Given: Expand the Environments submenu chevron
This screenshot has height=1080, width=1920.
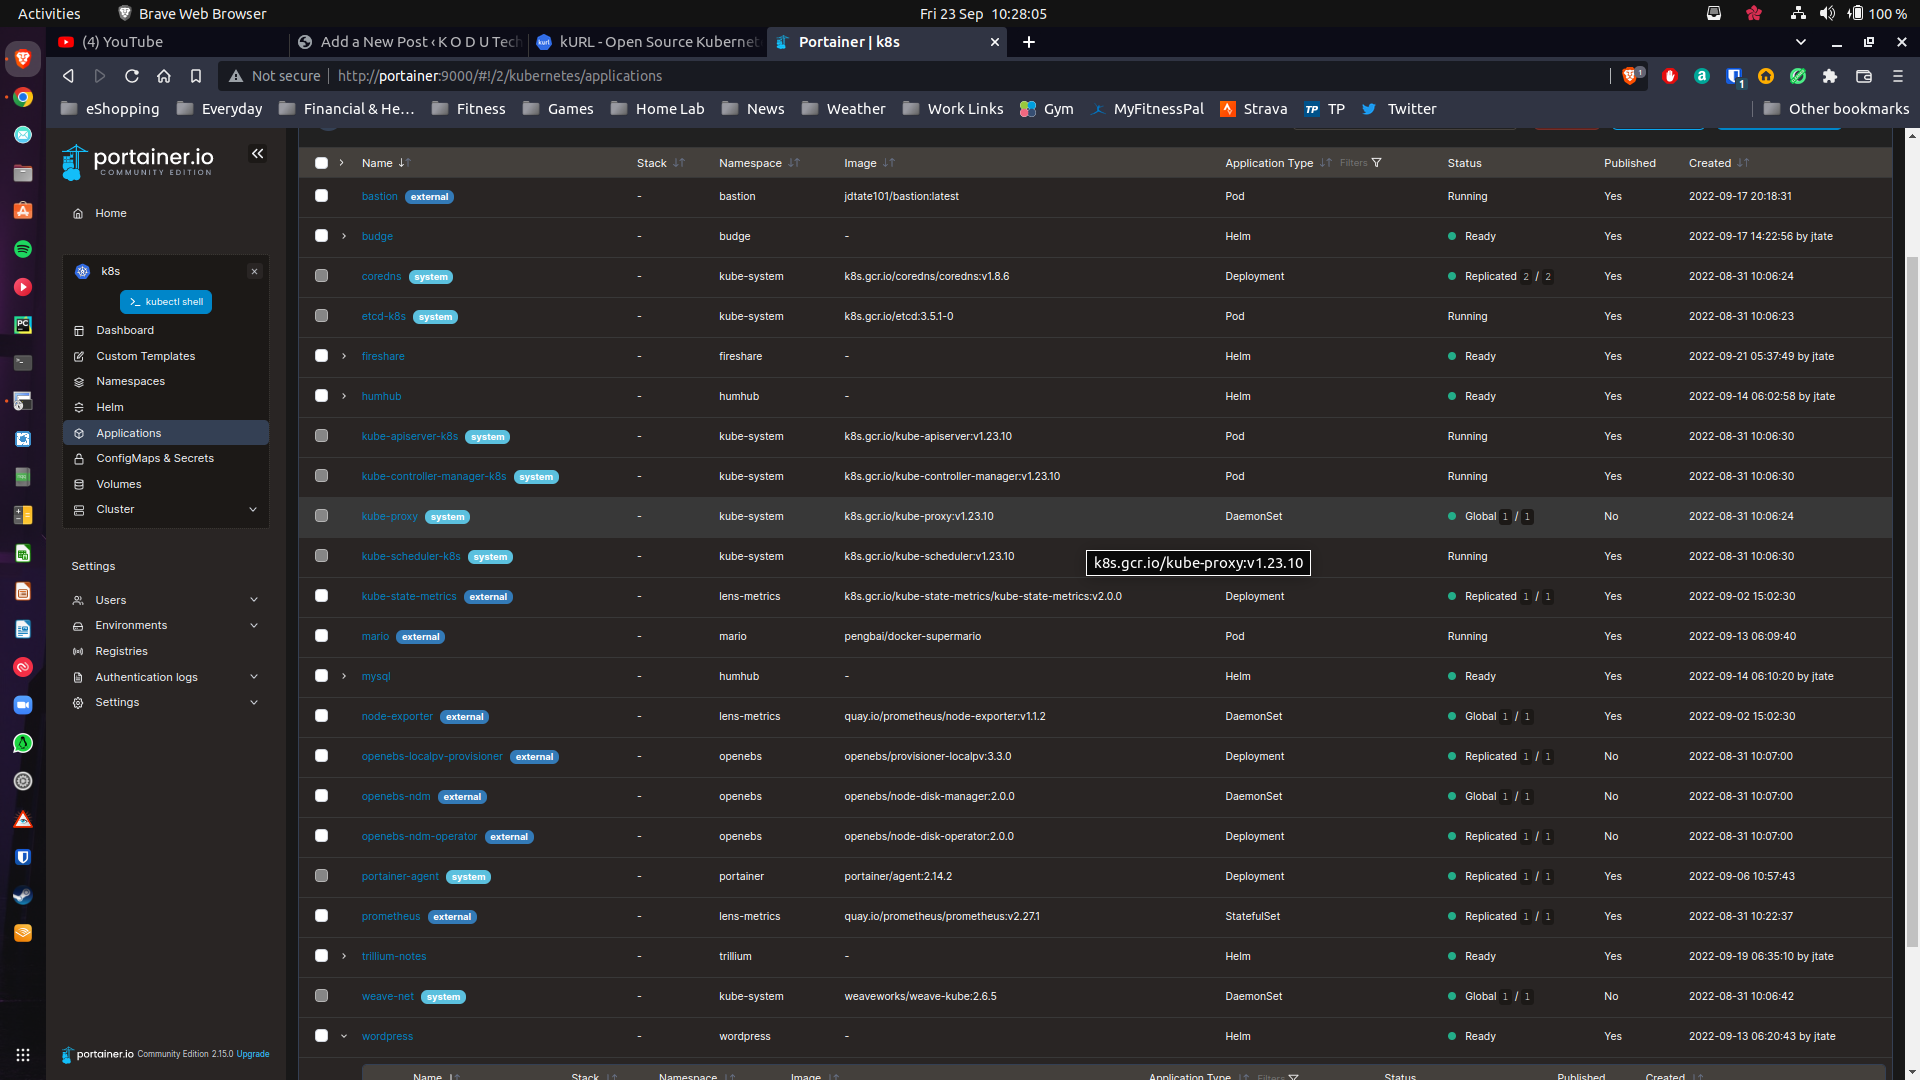Looking at the screenshot, I should pyautogui.click(x=254, y=626).
